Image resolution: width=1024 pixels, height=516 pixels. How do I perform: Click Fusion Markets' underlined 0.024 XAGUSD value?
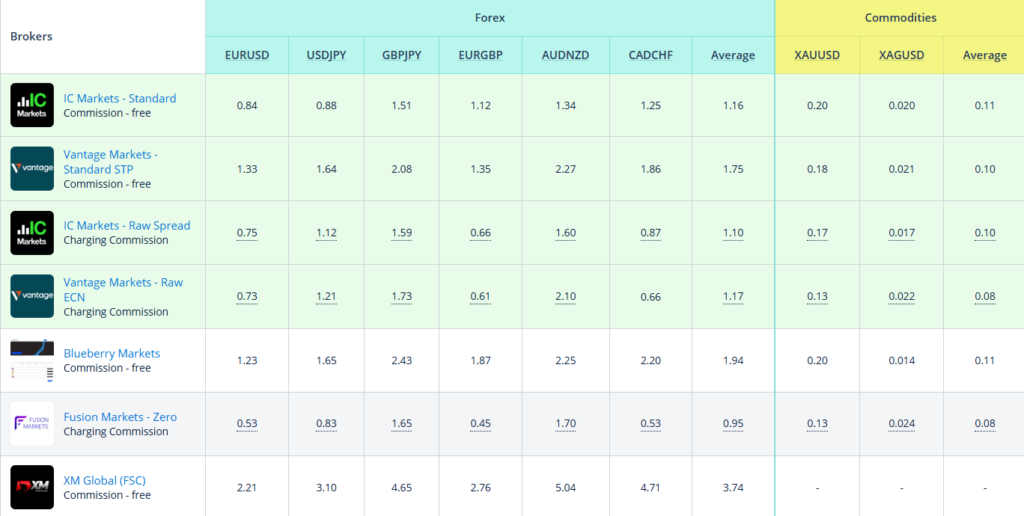click(x=901, y=424)
